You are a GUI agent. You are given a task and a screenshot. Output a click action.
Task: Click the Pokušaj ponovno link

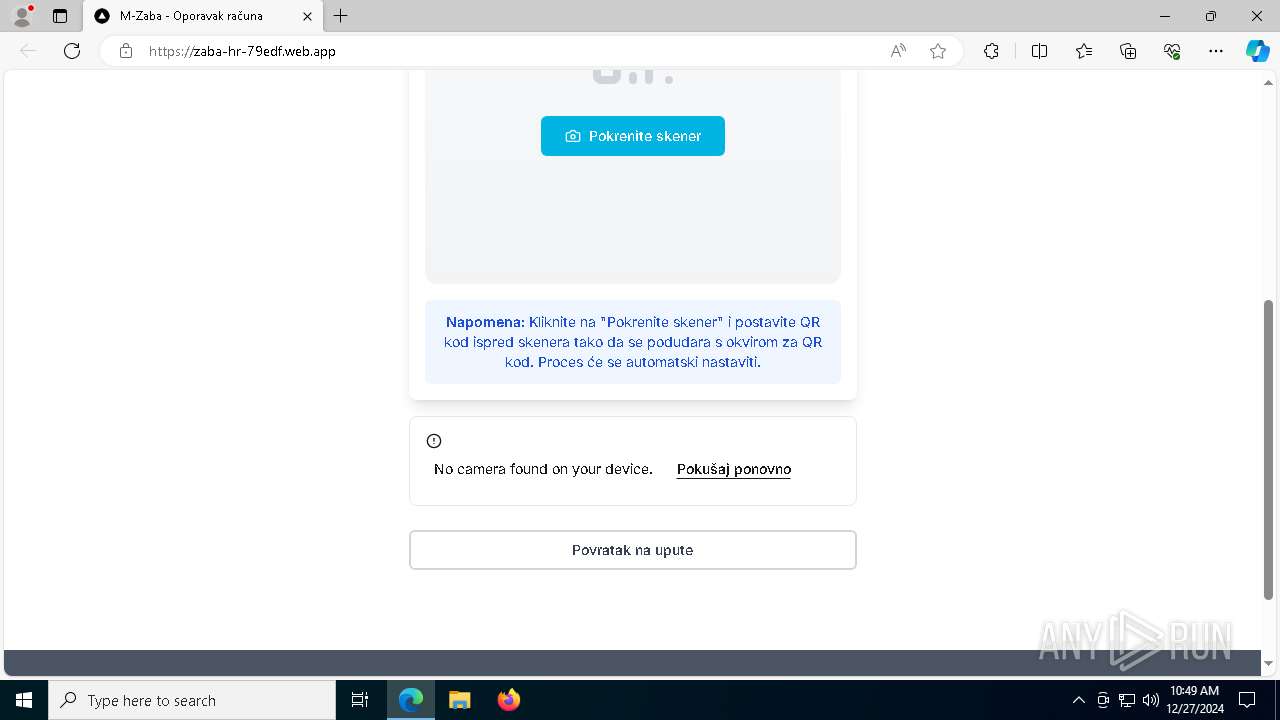[734, 469]
